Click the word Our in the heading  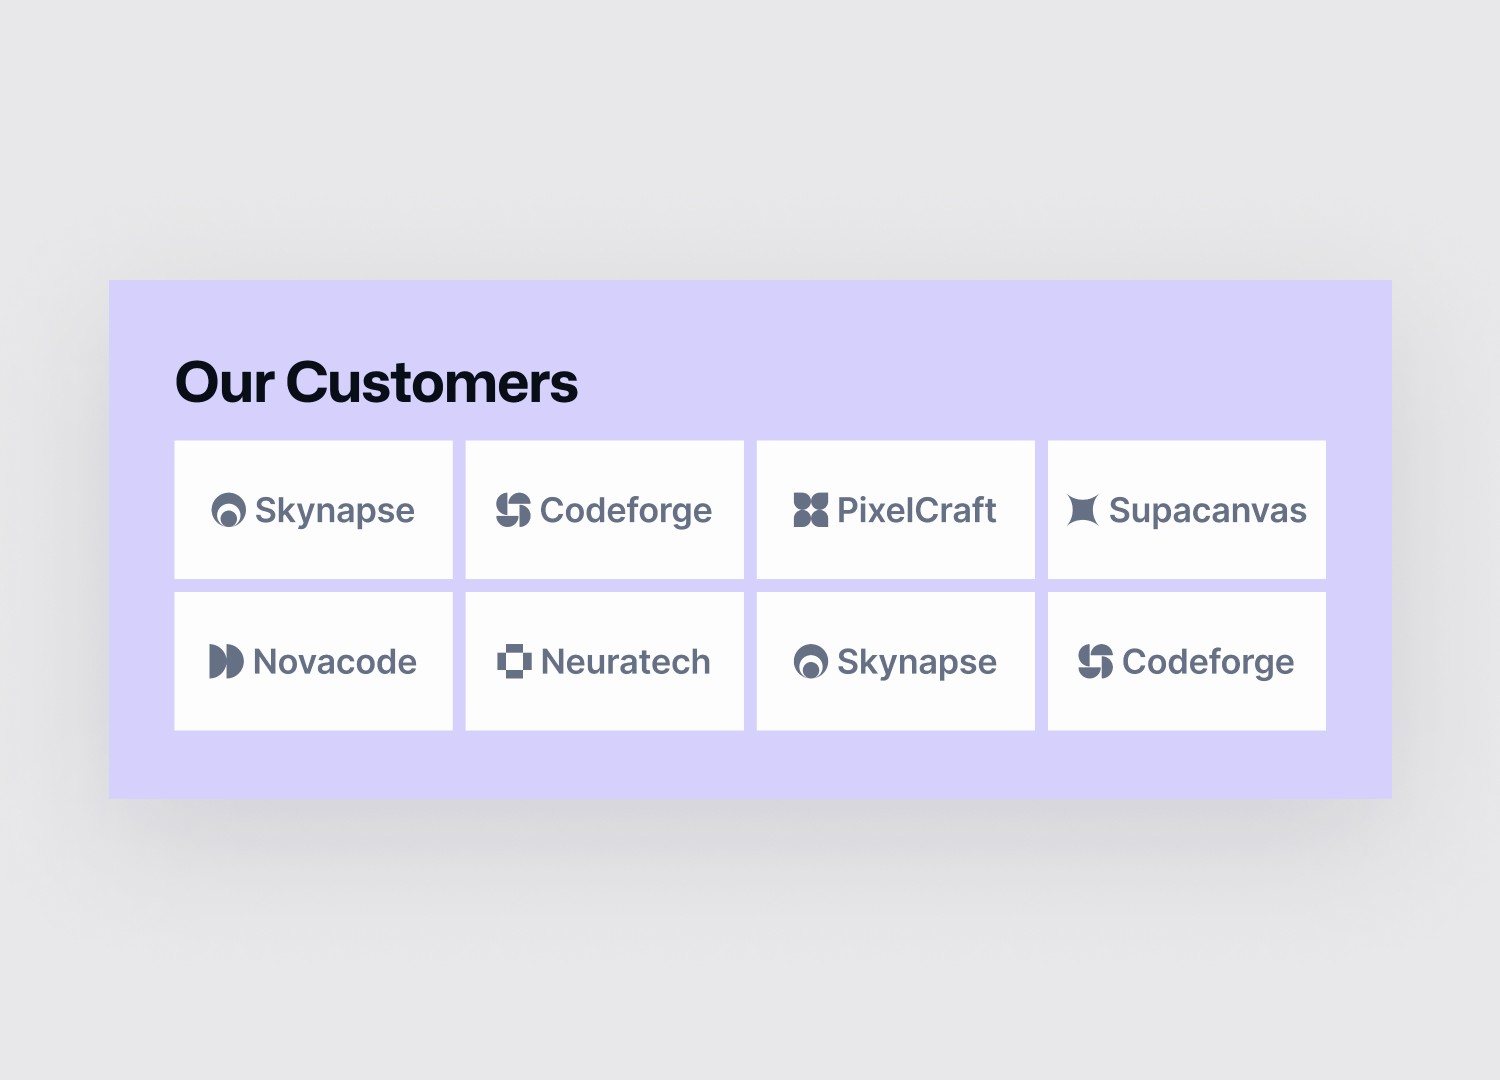click(225, 383)
